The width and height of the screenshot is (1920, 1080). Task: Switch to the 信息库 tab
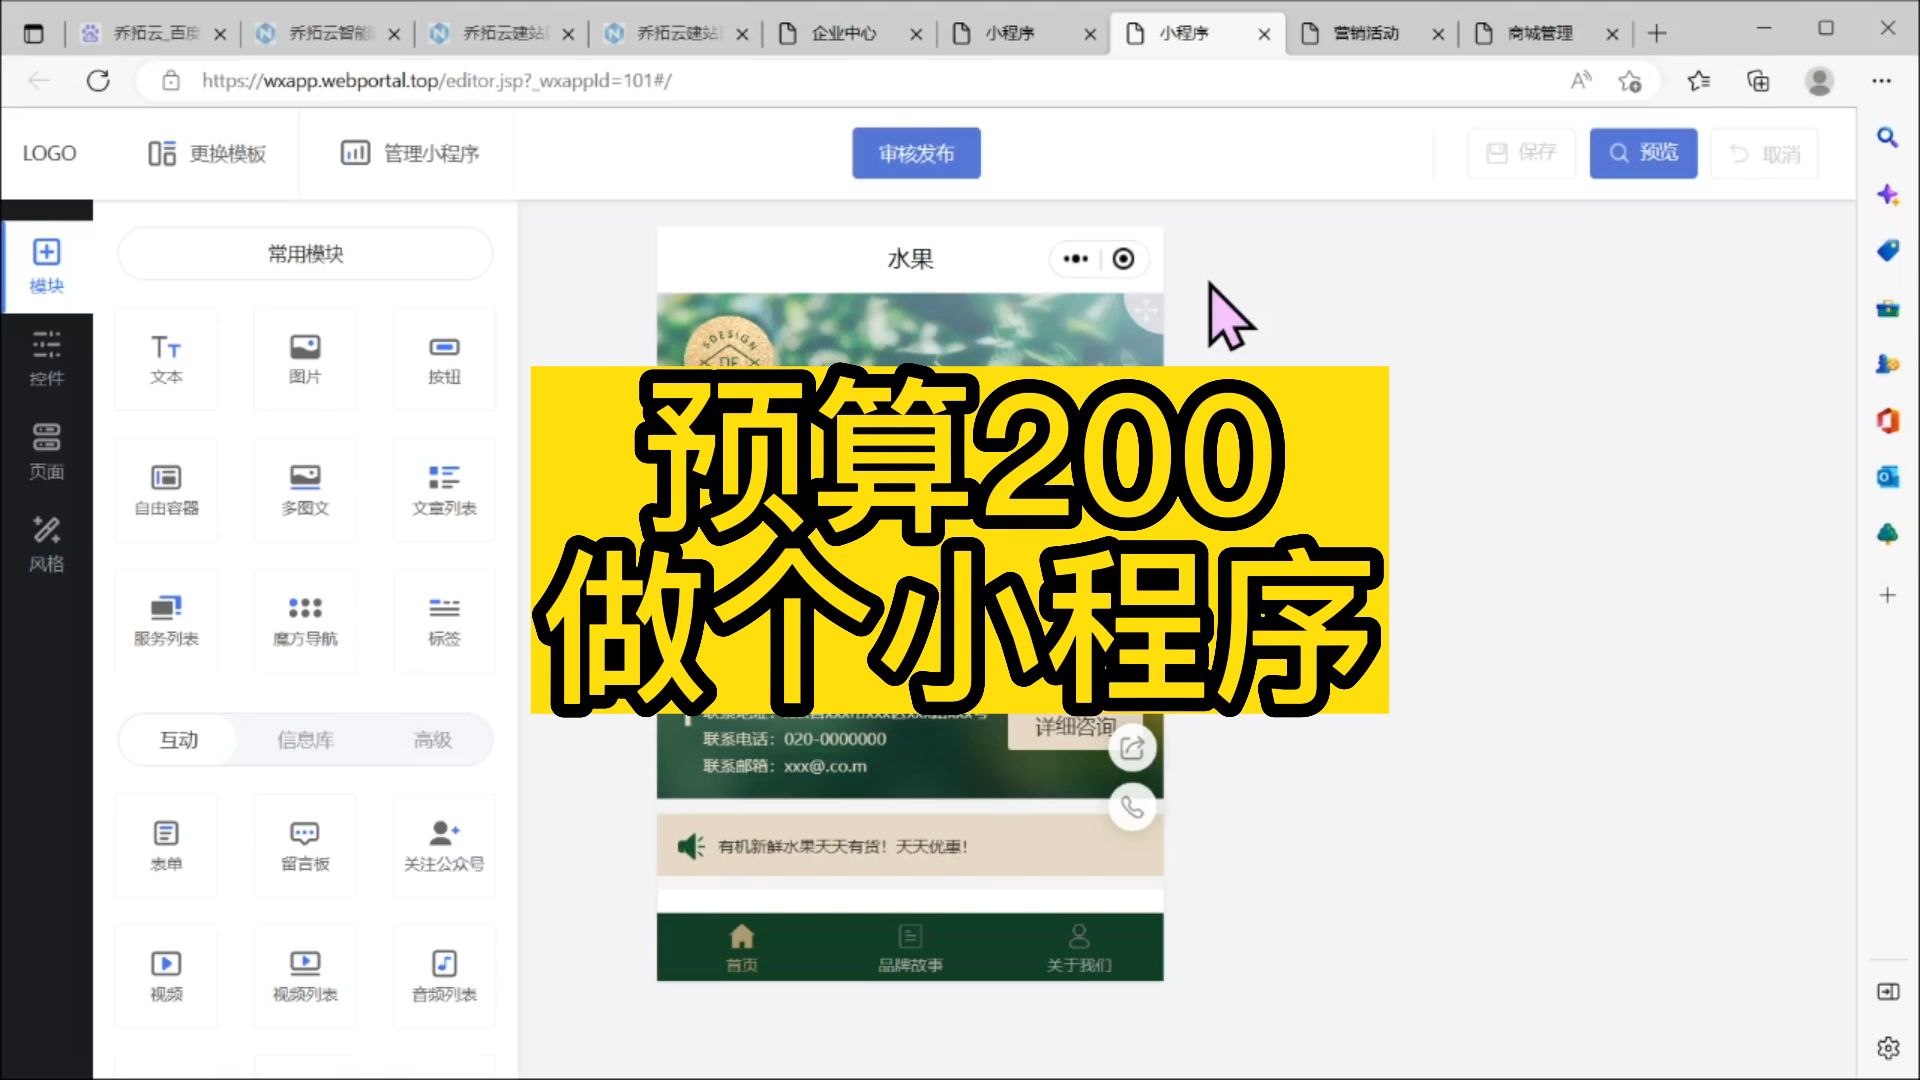coord(305,740)
